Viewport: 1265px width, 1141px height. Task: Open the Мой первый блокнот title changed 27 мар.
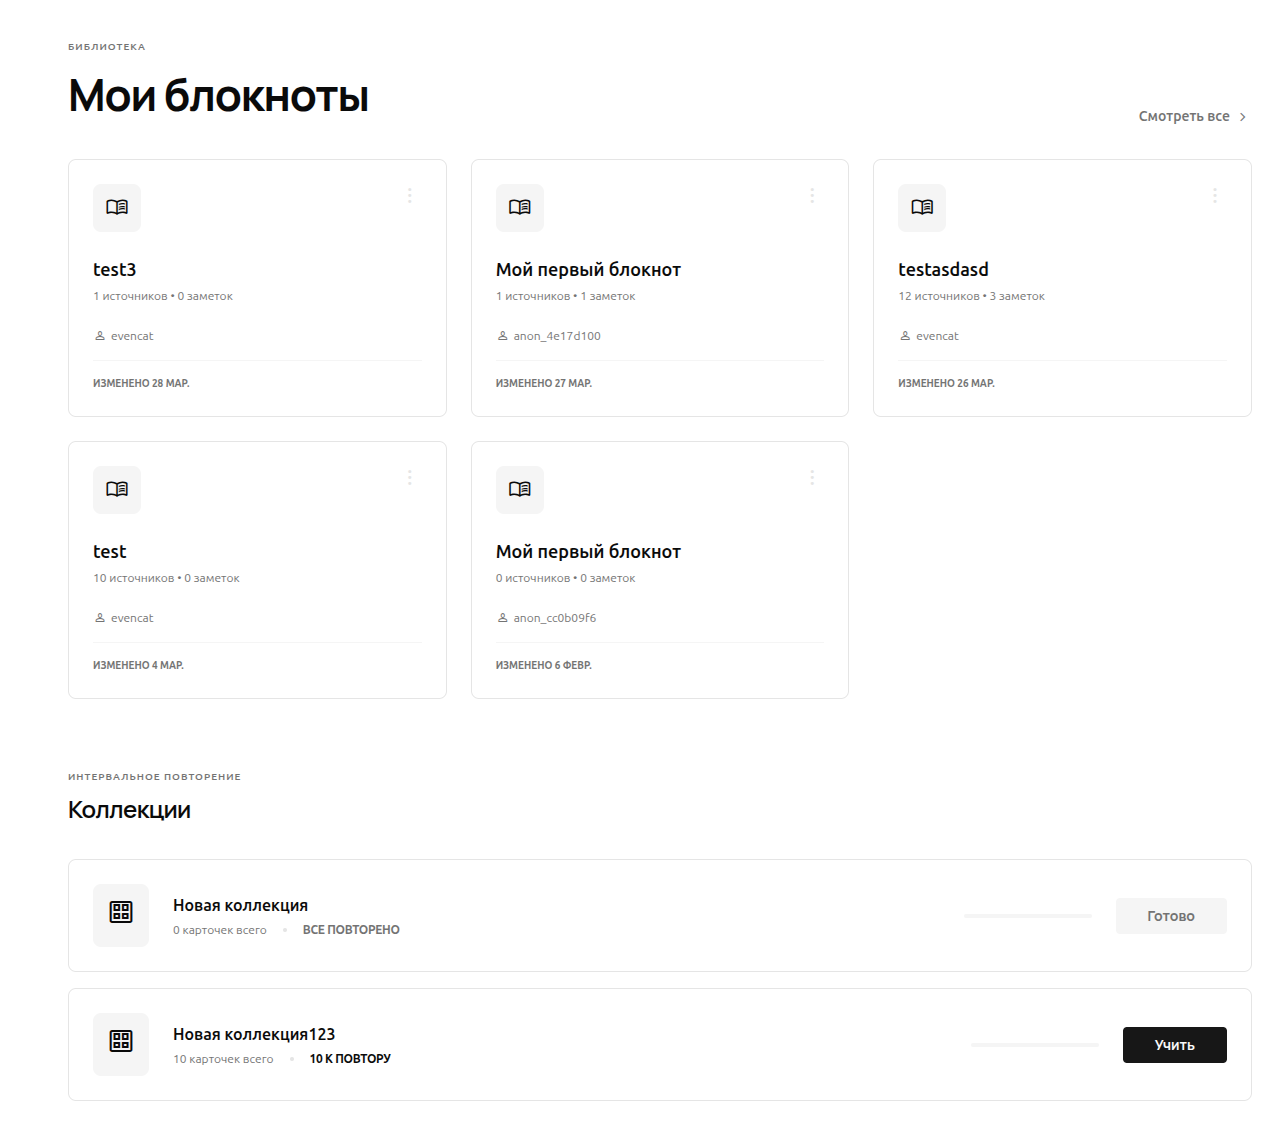(x=588, y=270)
